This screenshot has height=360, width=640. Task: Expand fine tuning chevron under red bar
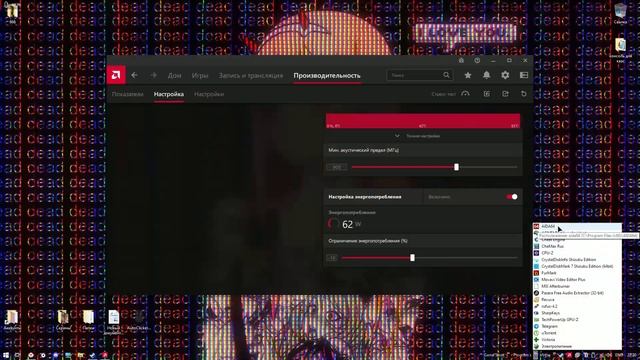coord(397,136)
